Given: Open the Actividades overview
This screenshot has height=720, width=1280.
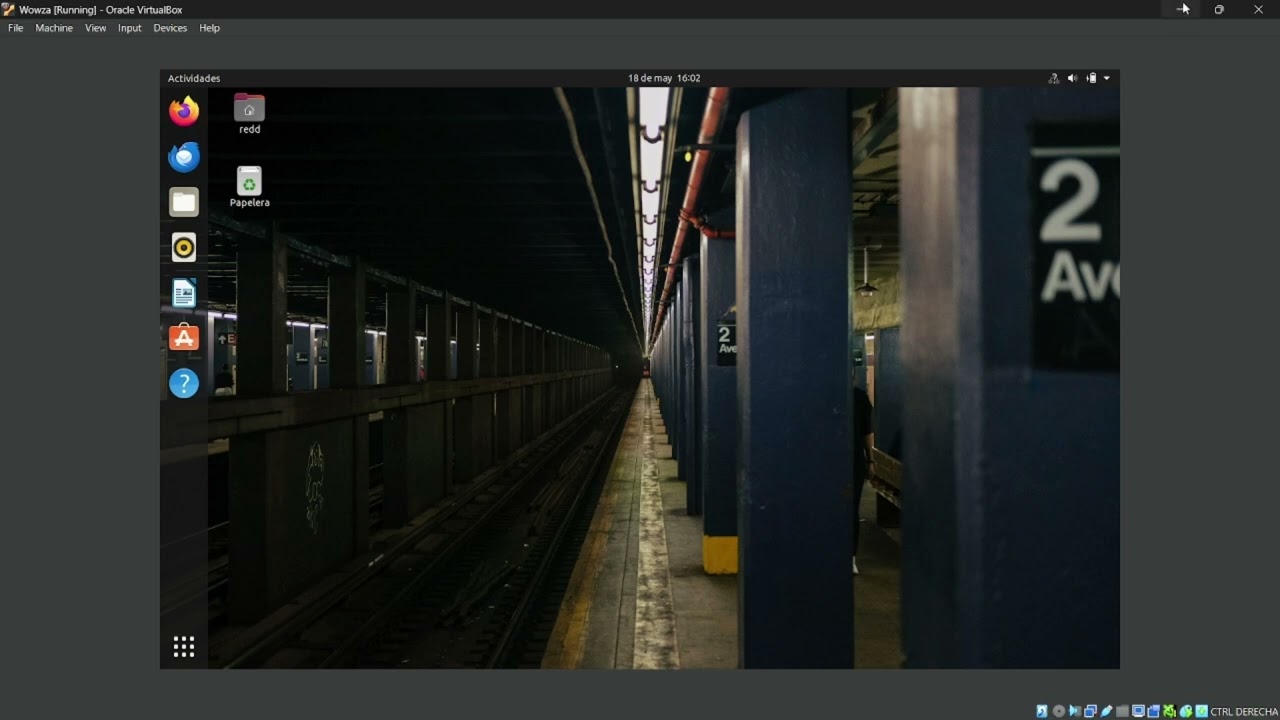Looking at the screenshot, I should [x=194, y=78].
